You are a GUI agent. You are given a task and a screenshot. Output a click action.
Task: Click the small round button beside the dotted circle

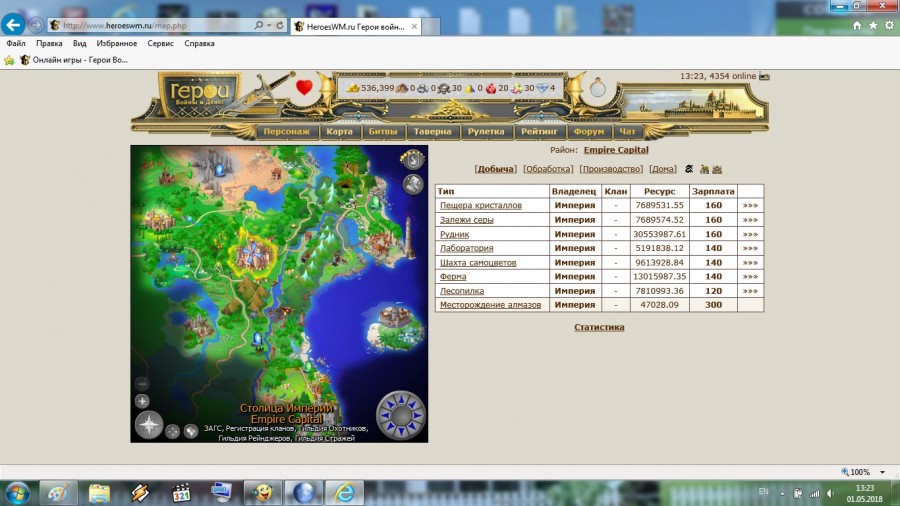click(x=191, y=431)
